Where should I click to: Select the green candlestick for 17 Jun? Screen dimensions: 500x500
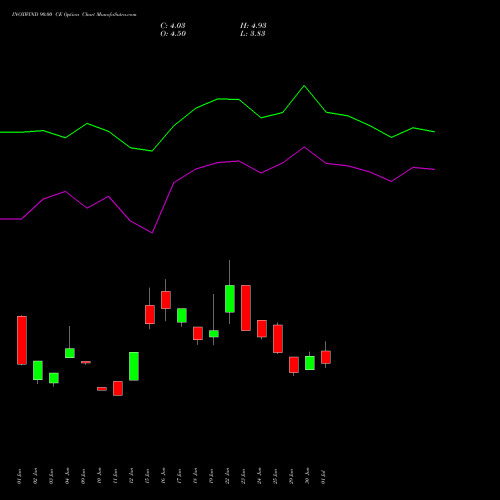pyautogui.click(x=182, y=315)
